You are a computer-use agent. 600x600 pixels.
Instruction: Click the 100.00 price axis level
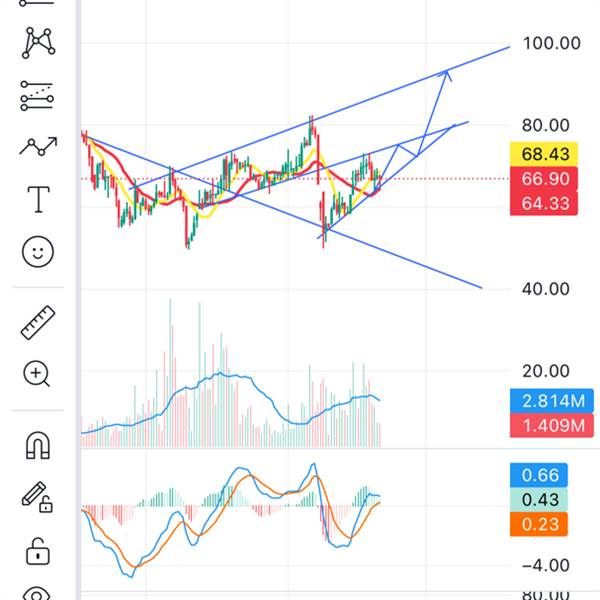click(x=551, y=43)
